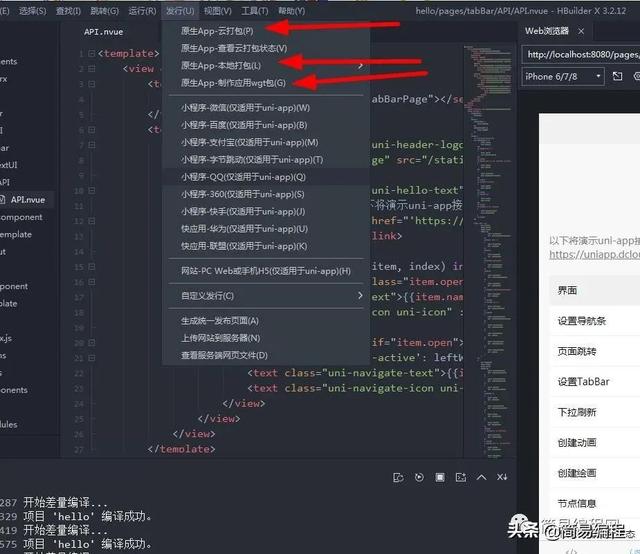This screenshot has height=554, width=640.
Task: Open the 工具(T) menu
Action: pos(255,11)
